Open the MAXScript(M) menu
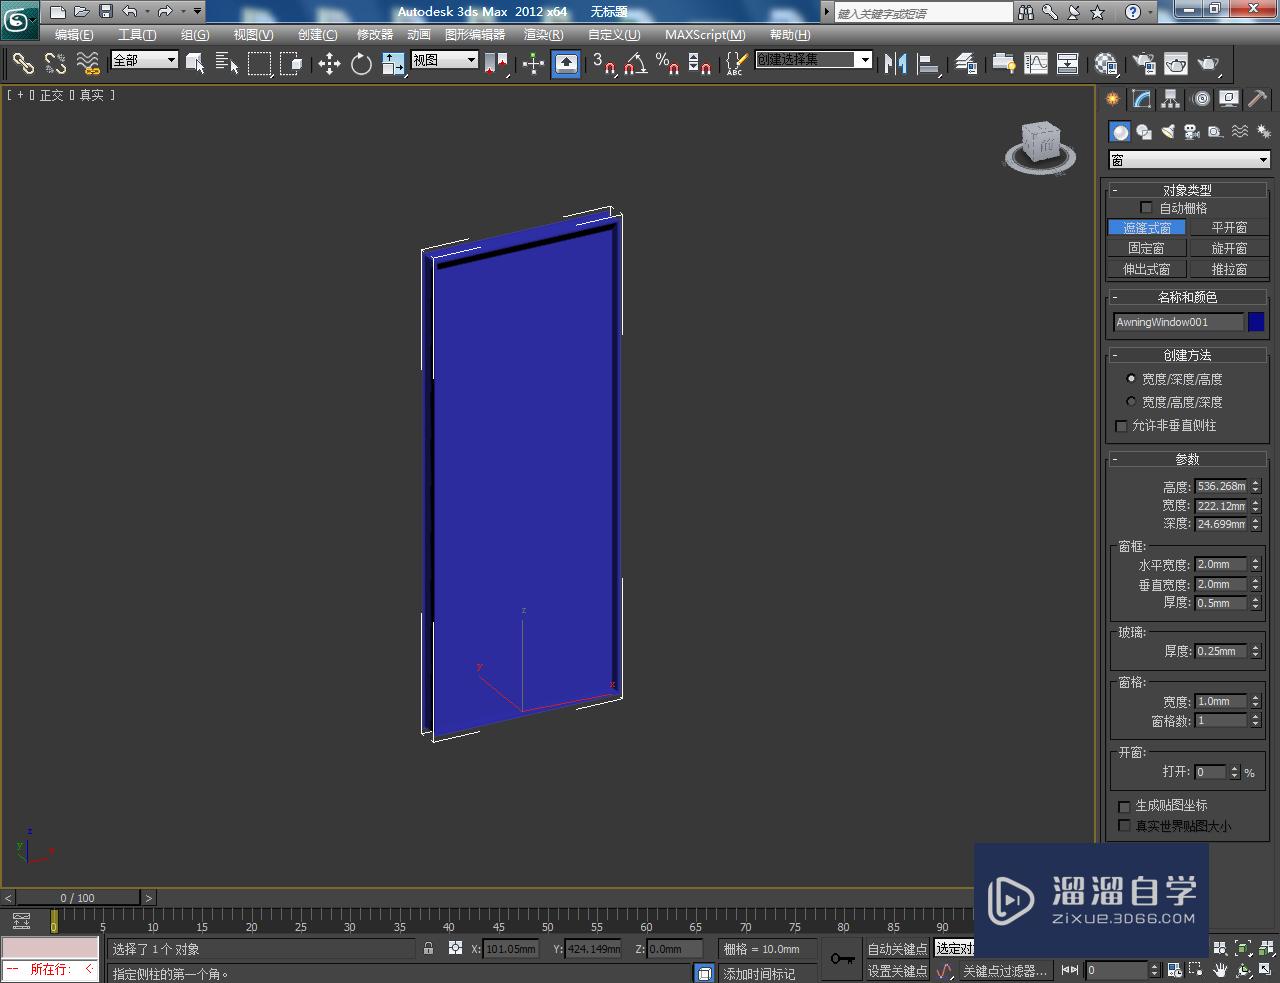The height and width of the screenshot is (983, 1280). point(705,34)
